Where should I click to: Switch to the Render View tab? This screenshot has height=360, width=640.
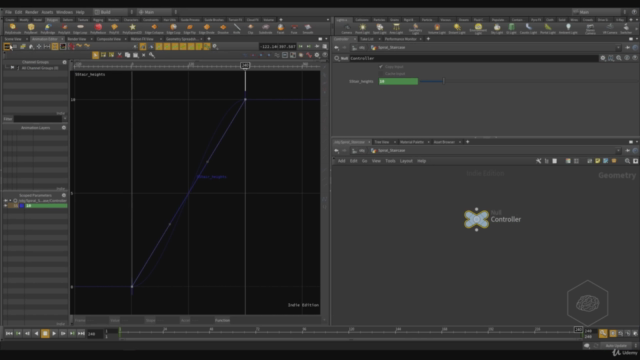tap(77, 39)
